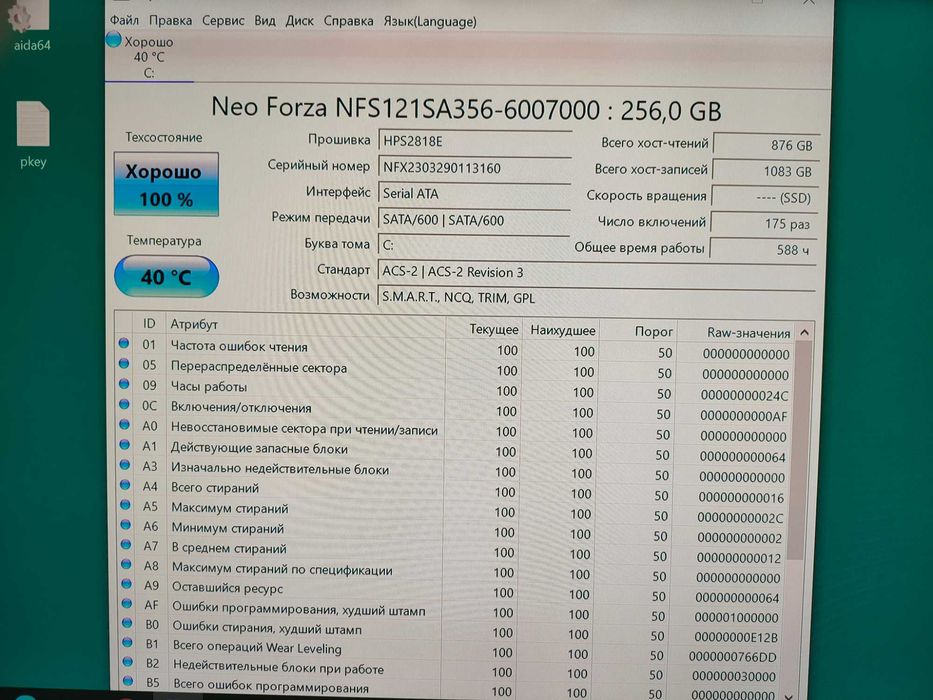Open the Правка menu
This screenshot has height=700, width=933.
click(170, 21)
